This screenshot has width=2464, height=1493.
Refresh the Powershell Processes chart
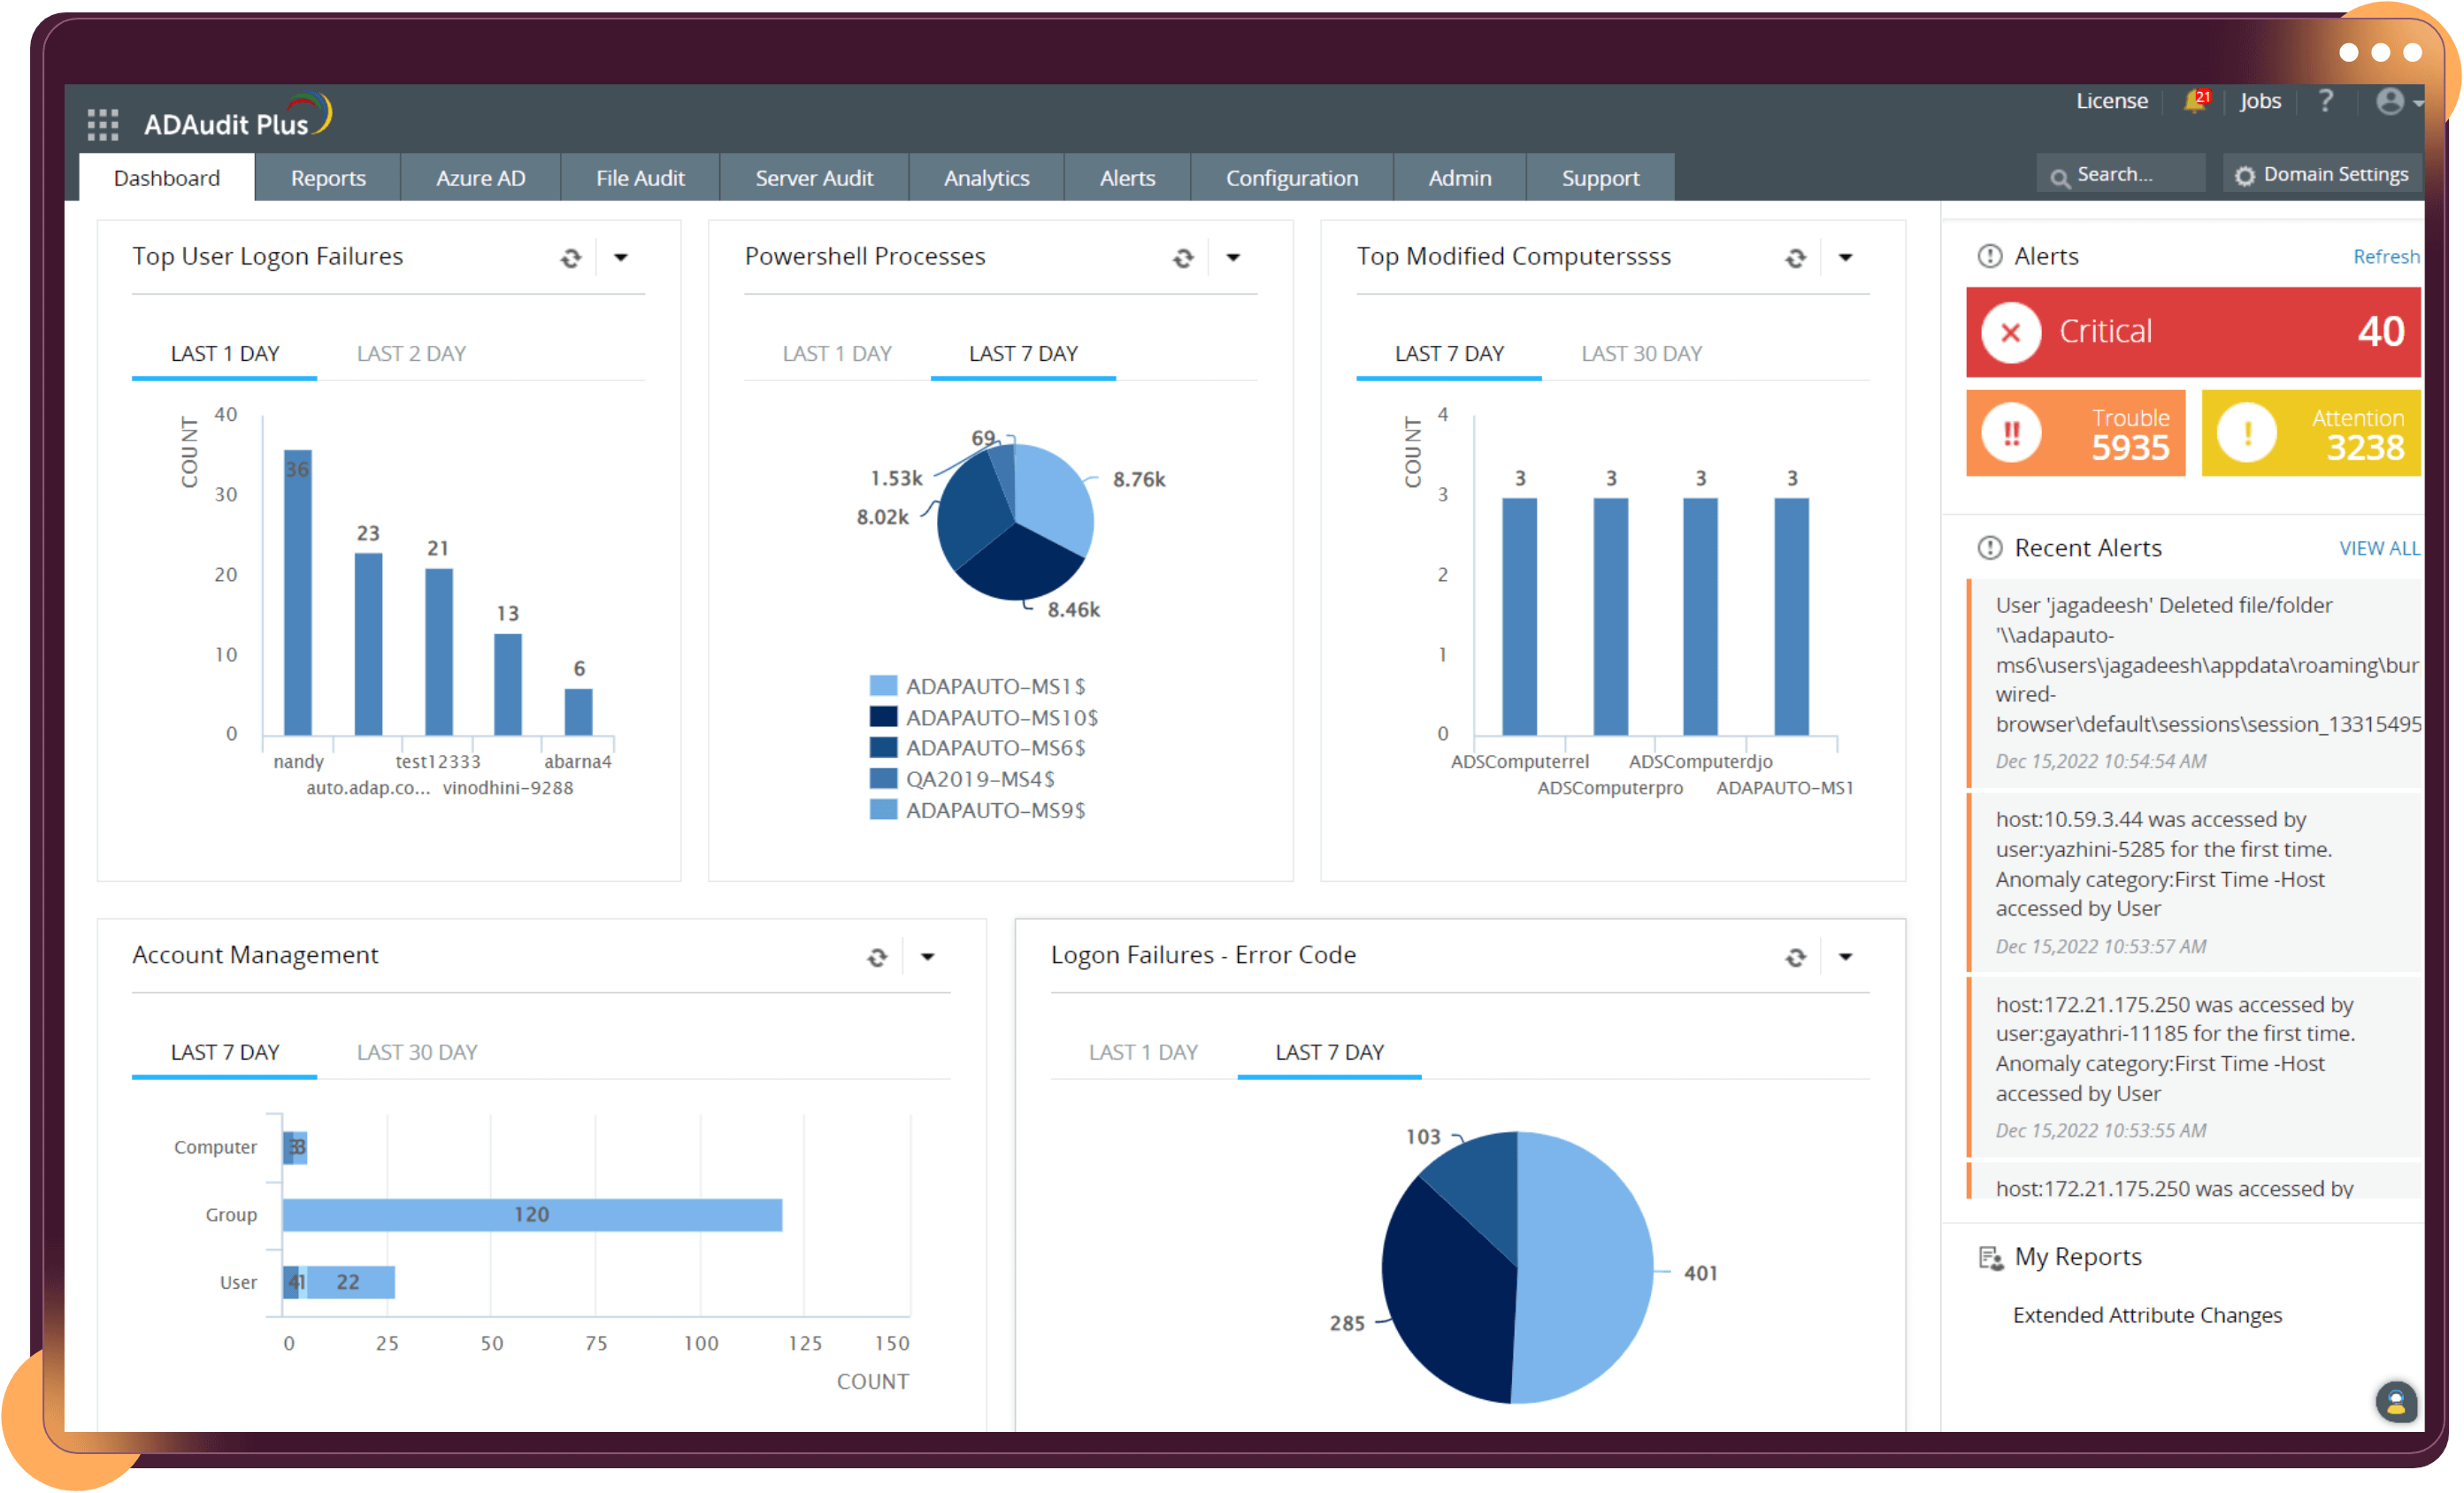[x=1184, y=258]
